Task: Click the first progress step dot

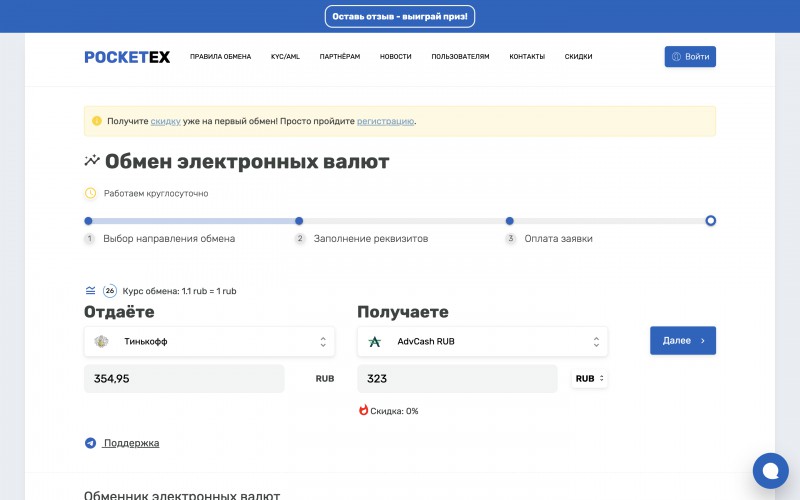Action: tap(88, 221)
